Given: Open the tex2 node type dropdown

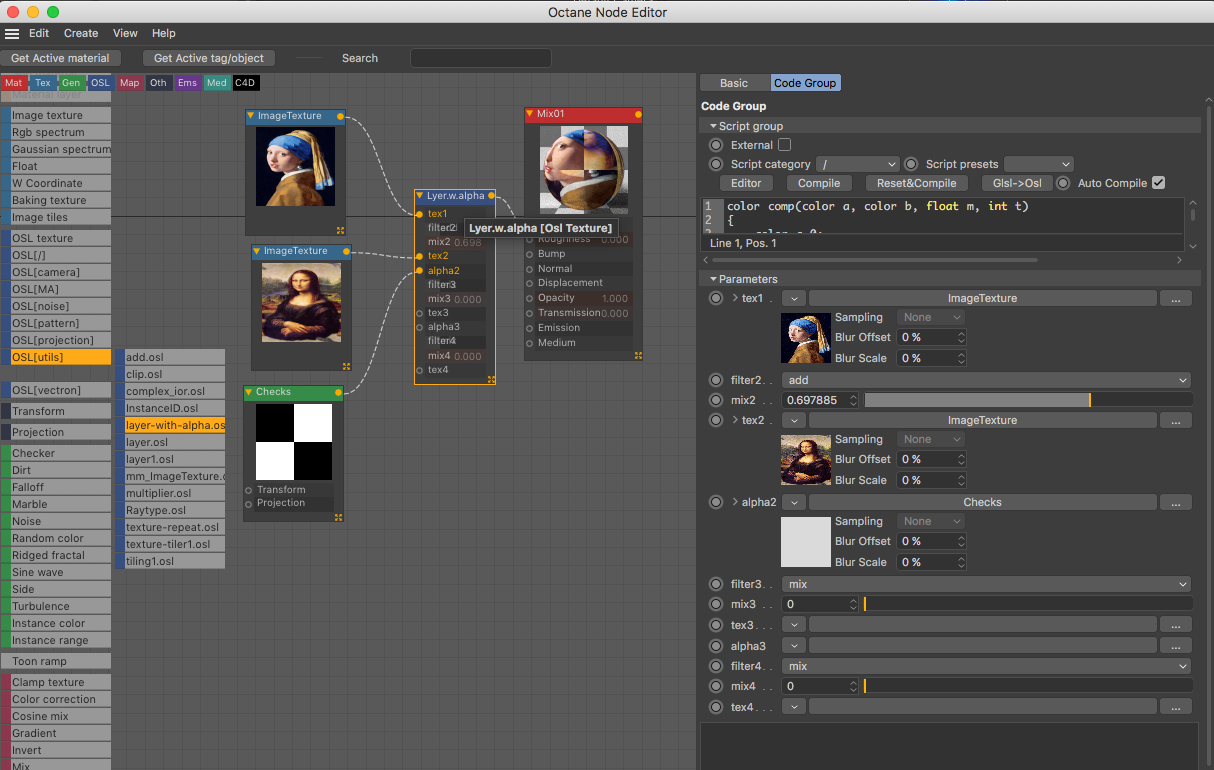Looking at the screenshot, I should coord(793,420).
